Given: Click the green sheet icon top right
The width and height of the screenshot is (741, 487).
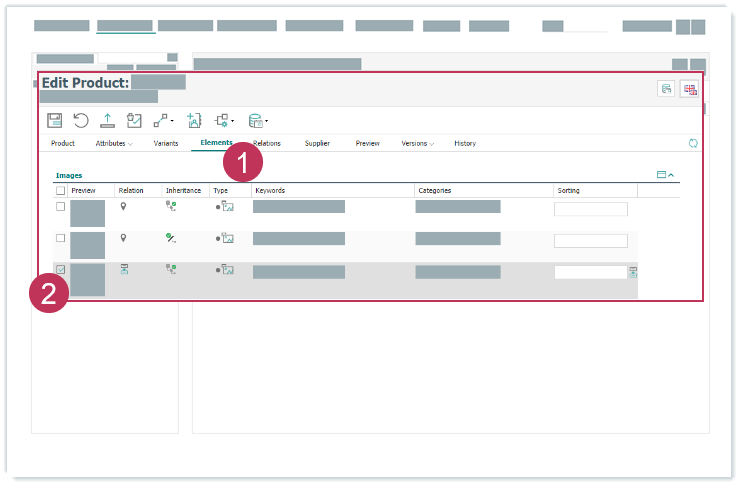Looking at the screenshot, I should coord(666,89).
